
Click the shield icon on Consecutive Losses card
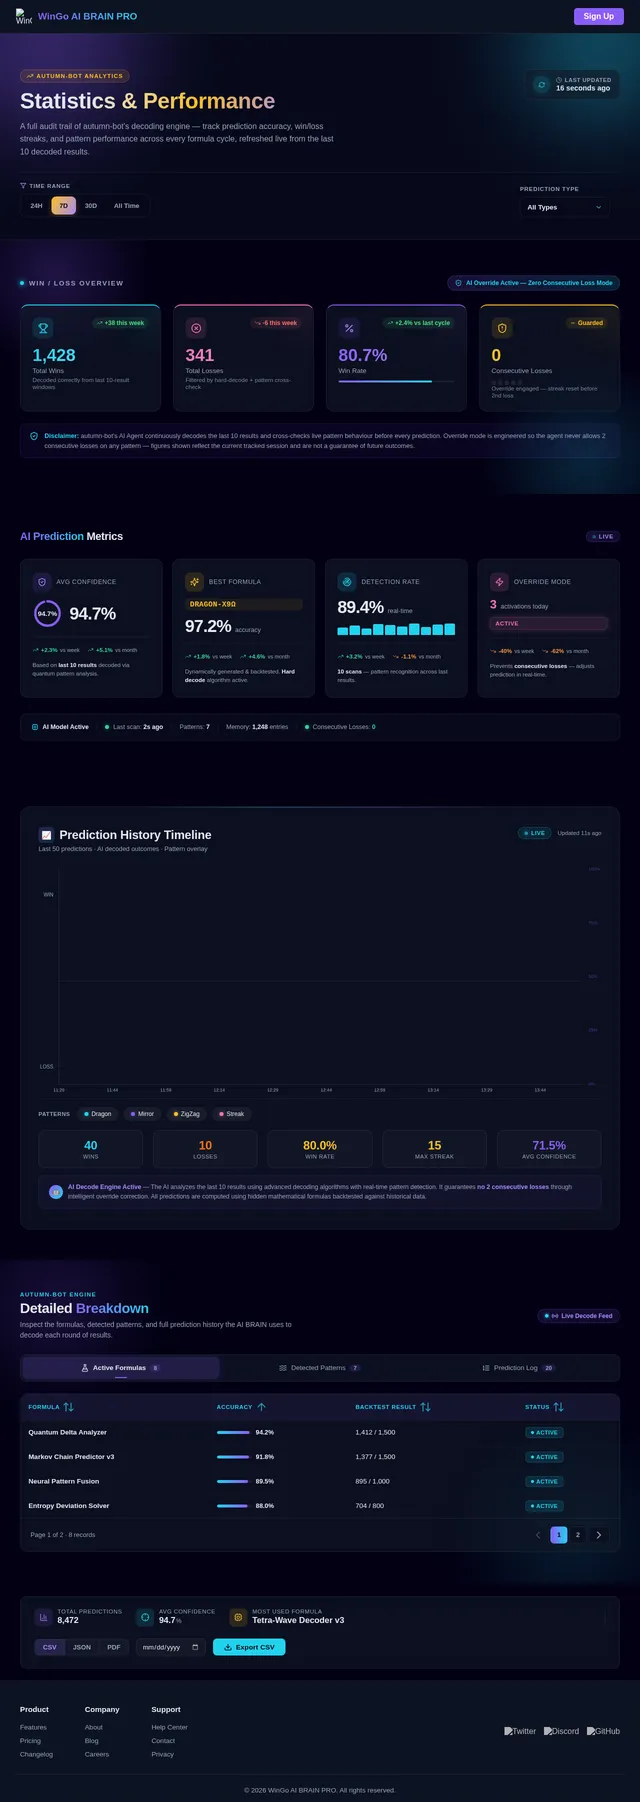click(502, 328)
